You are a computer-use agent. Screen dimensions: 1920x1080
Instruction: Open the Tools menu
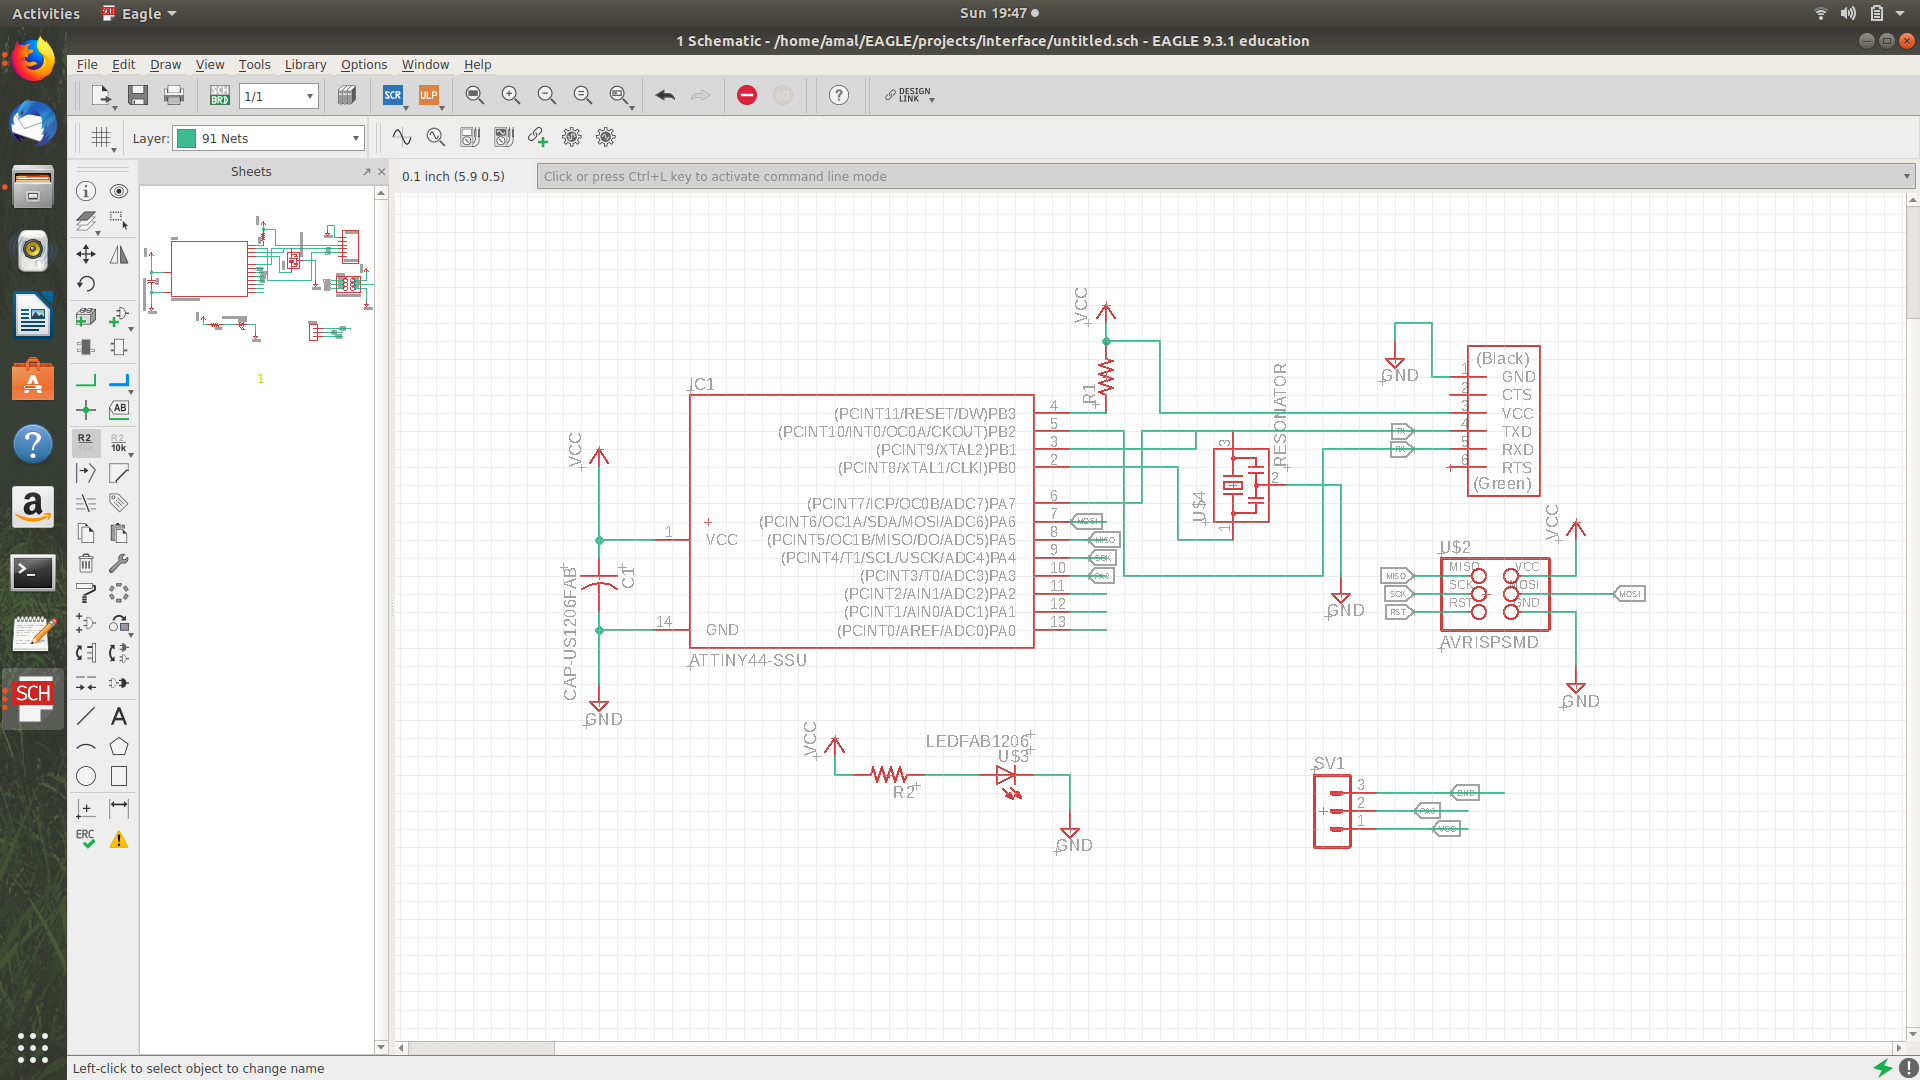click(x=254, y=64)
